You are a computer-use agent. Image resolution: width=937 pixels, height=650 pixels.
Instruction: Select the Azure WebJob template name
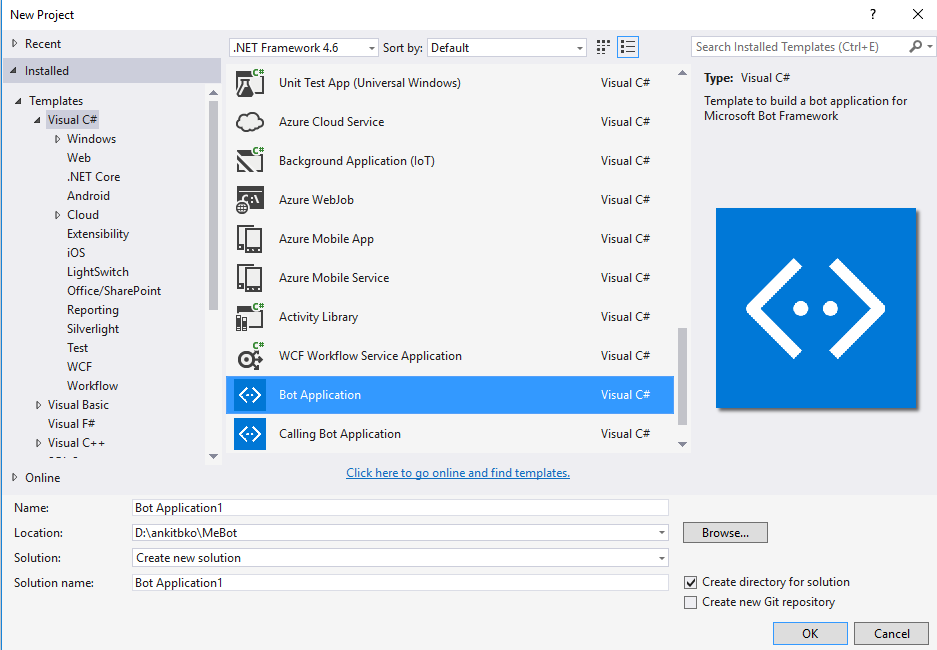[x=316, y=200]
